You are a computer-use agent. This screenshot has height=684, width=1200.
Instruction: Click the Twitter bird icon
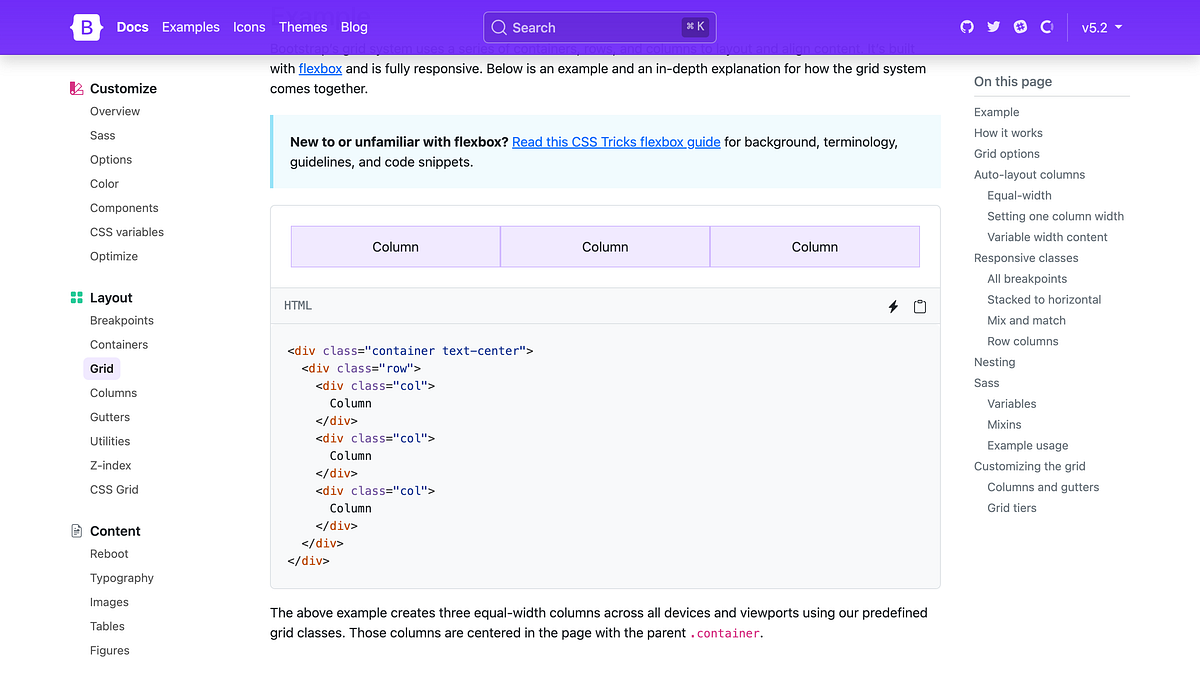point(992,27)
